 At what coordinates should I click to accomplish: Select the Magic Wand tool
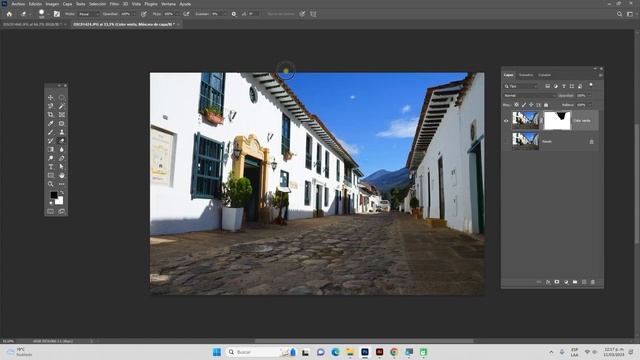(x=62, y=106)
